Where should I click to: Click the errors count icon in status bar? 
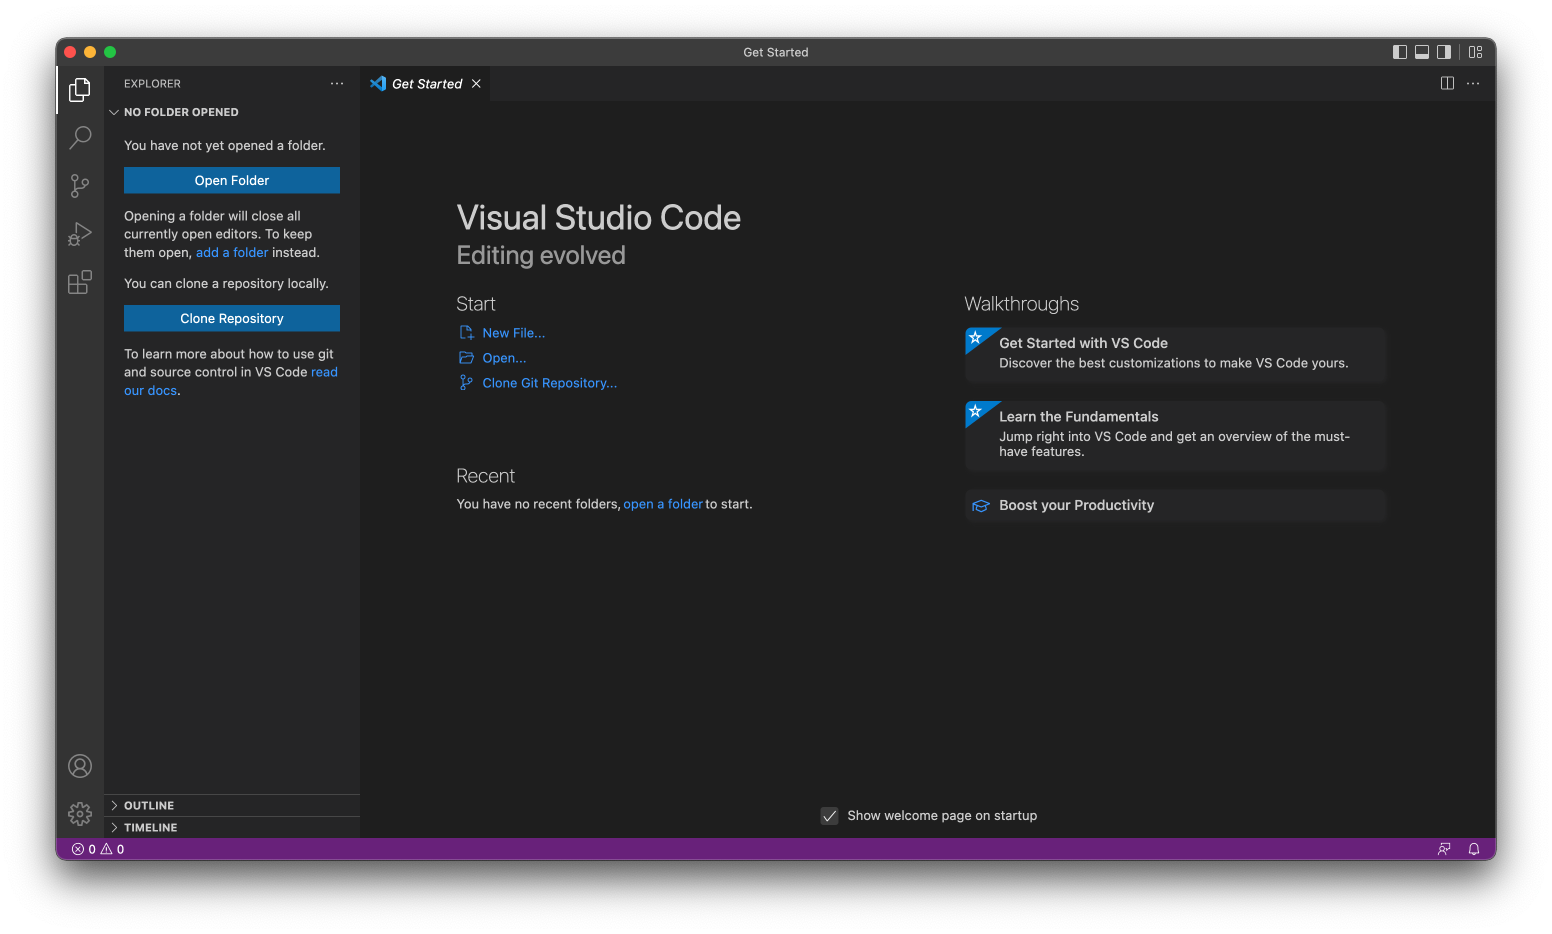(78, 849)
